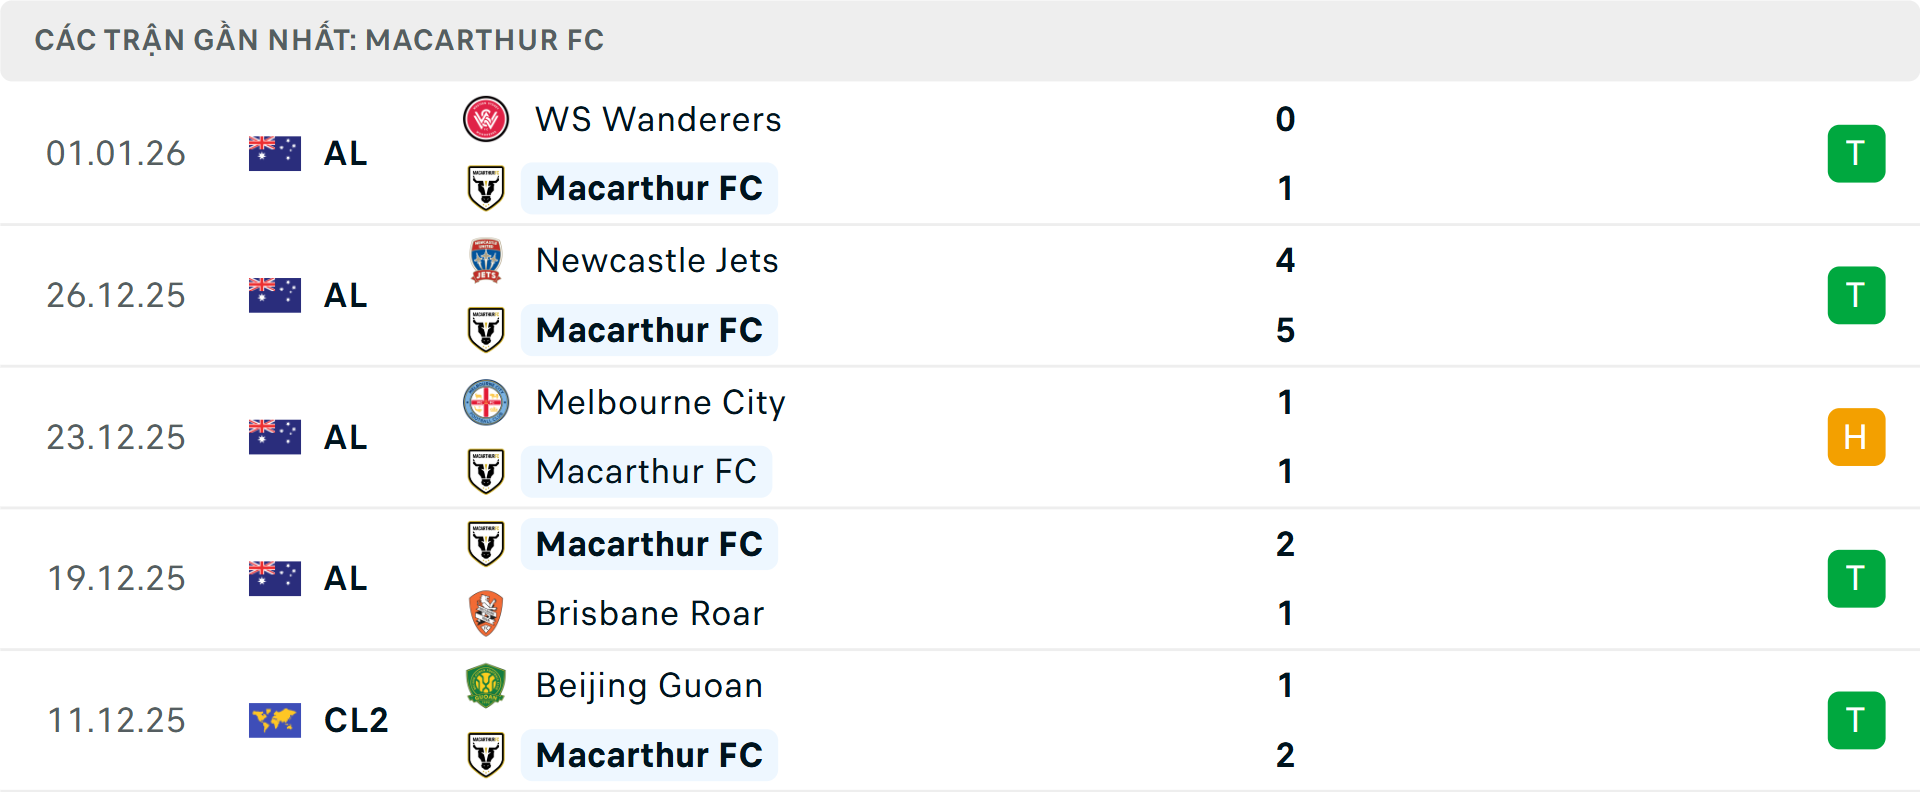Click green T result badge for 01.01.26
This screenshot has height=792, width=1920.
pyautogui.click(x=1856, y=153)
